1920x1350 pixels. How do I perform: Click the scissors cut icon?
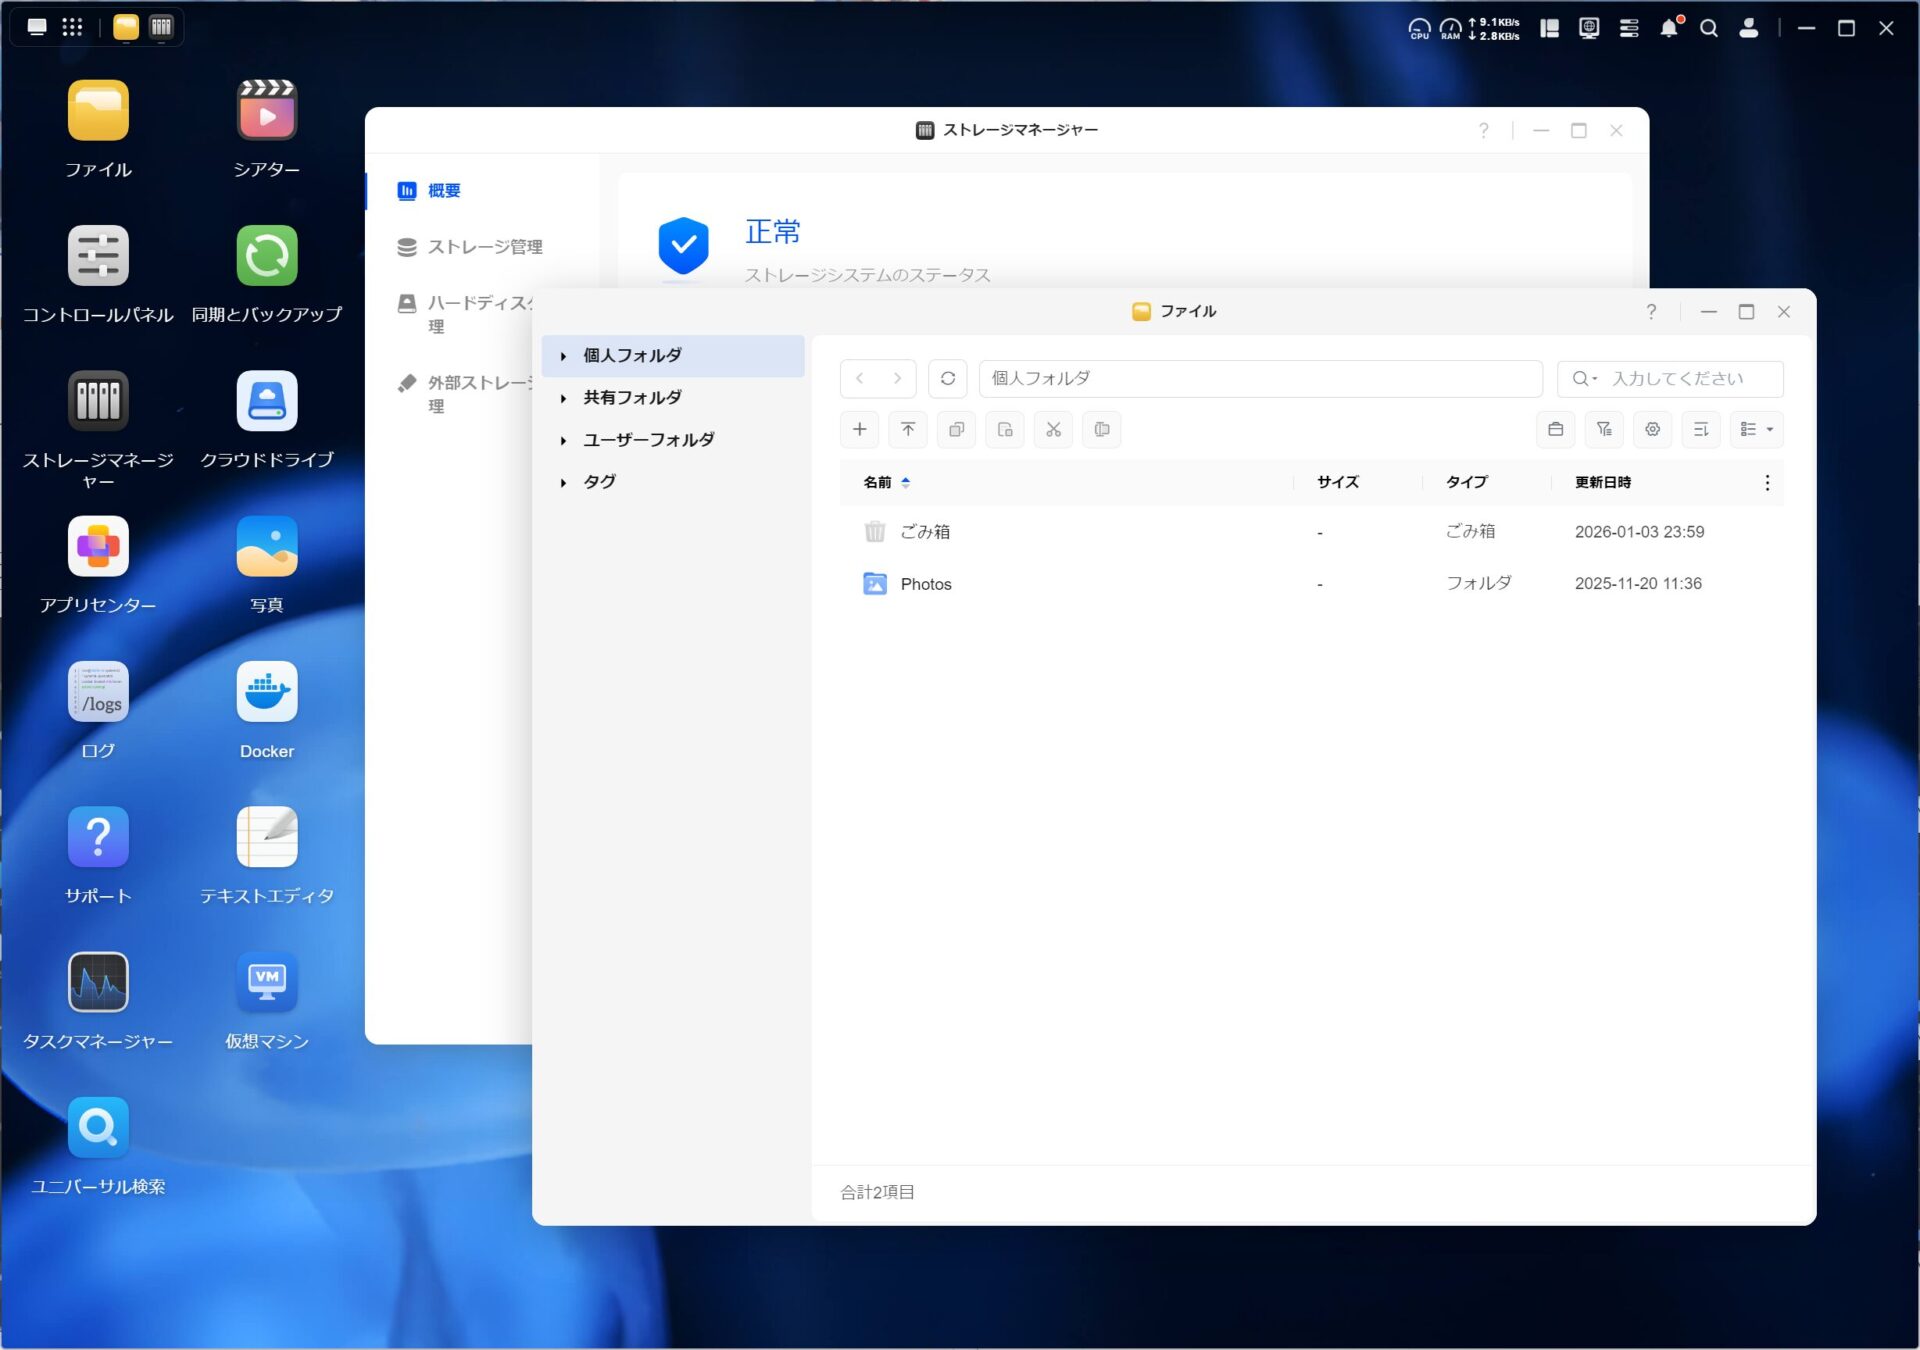(x=1053, y=429)
